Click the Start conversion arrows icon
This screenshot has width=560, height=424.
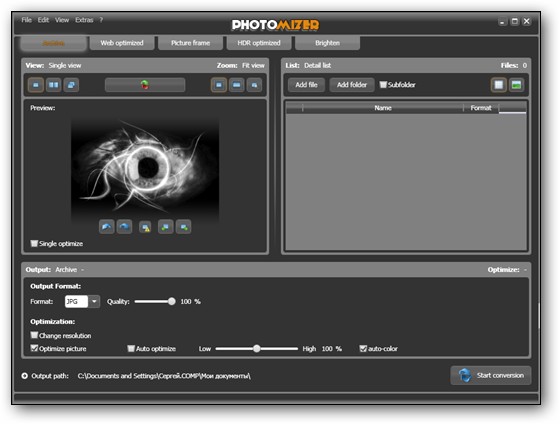tap(465, 375)
